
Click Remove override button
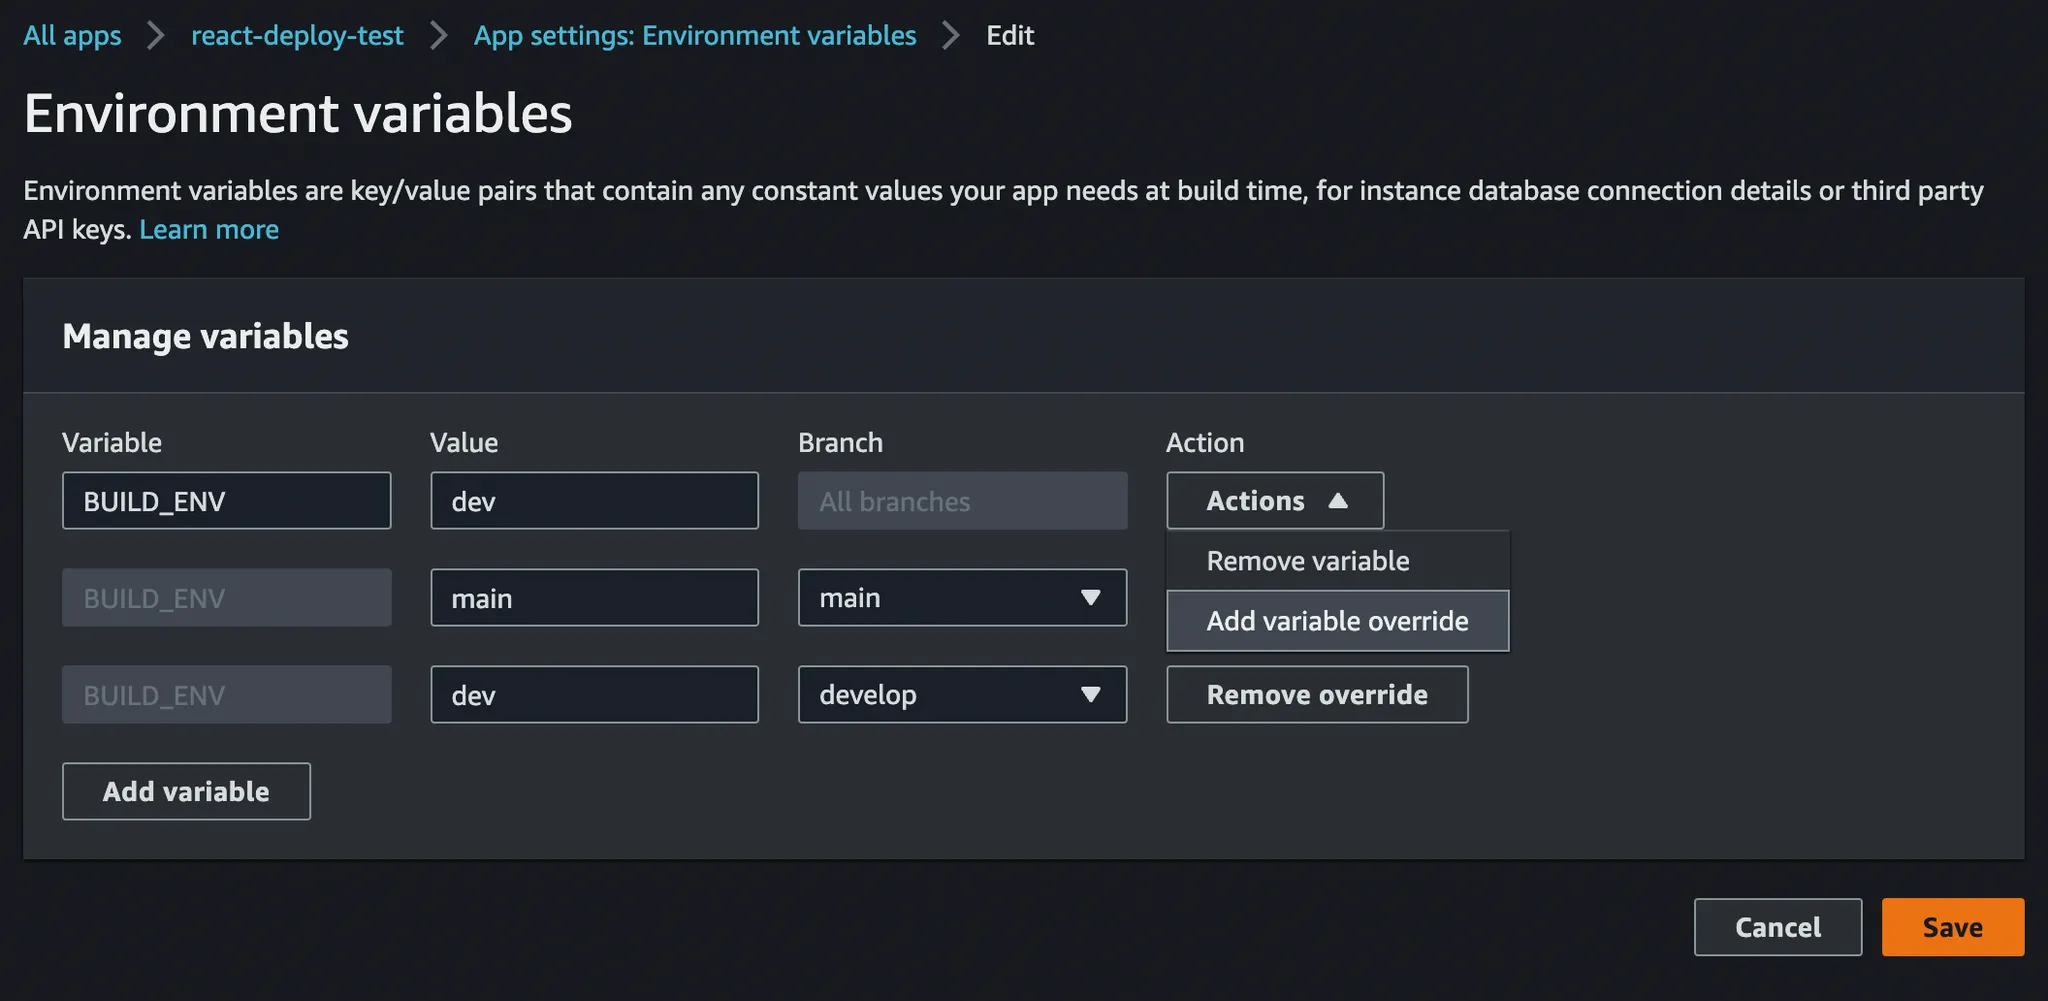(1316, 695)
